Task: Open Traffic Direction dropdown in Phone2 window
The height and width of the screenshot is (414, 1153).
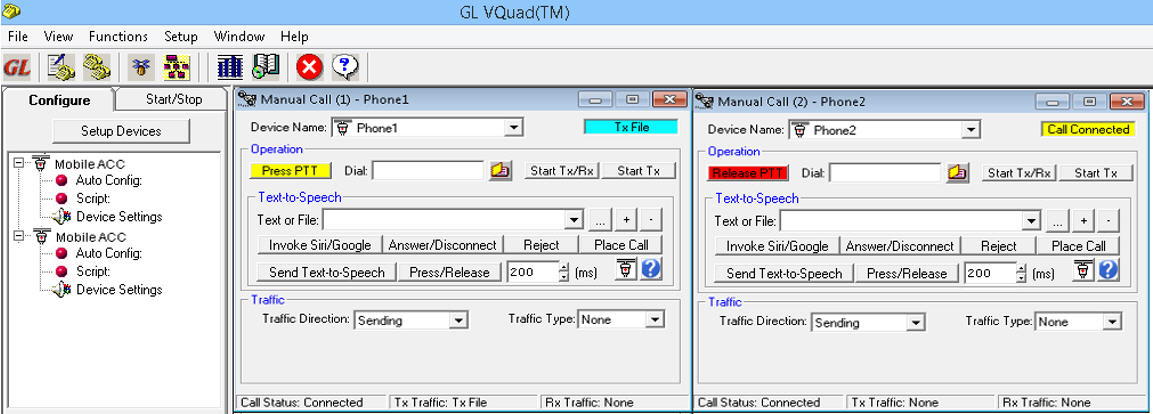Action: 915,323
